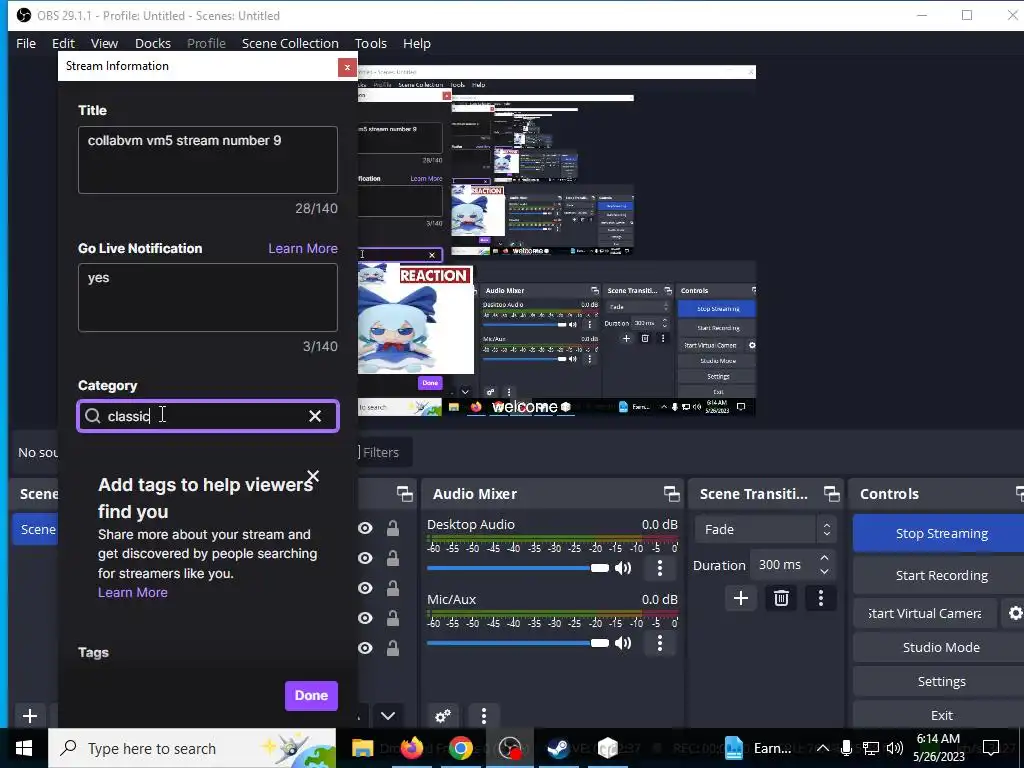Open the white cube taskbar app

click(607, 748)
